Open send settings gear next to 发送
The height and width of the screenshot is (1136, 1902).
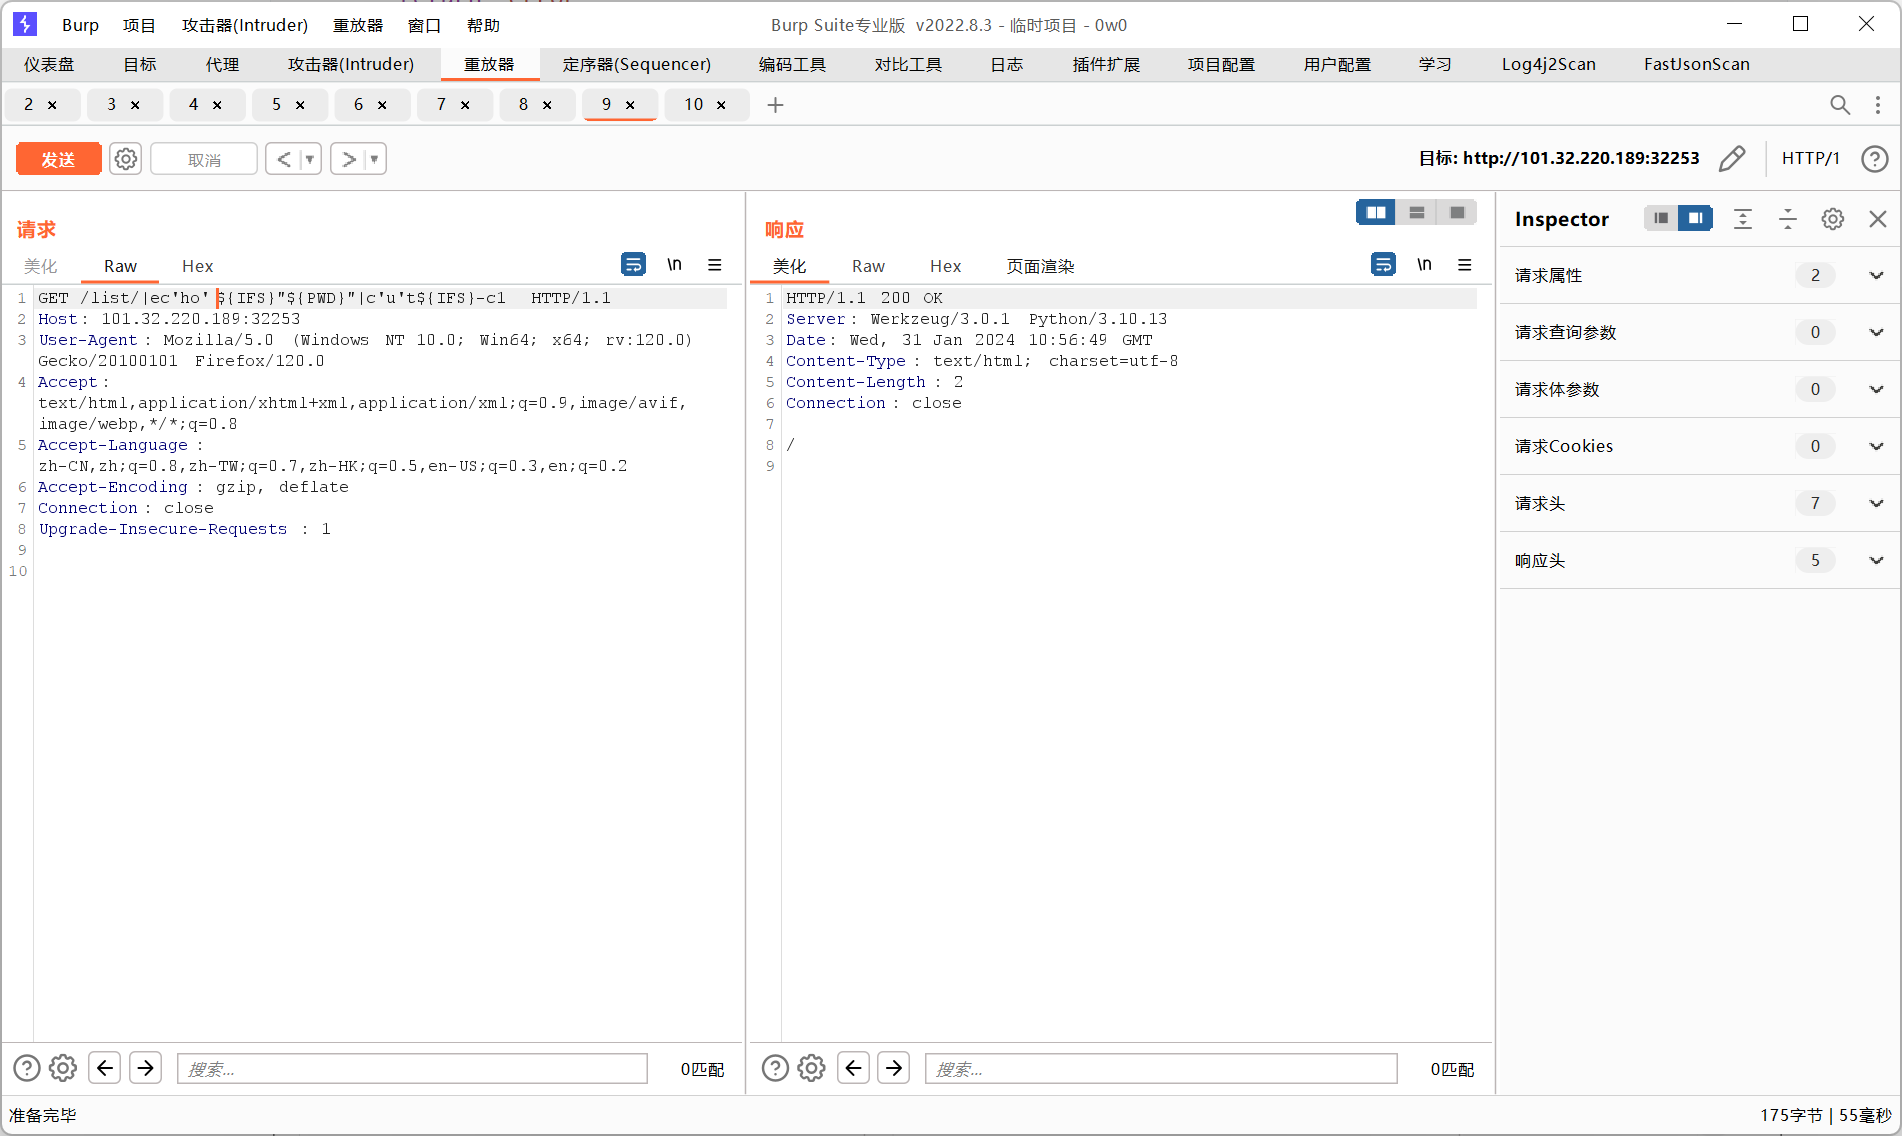(125, 159)
